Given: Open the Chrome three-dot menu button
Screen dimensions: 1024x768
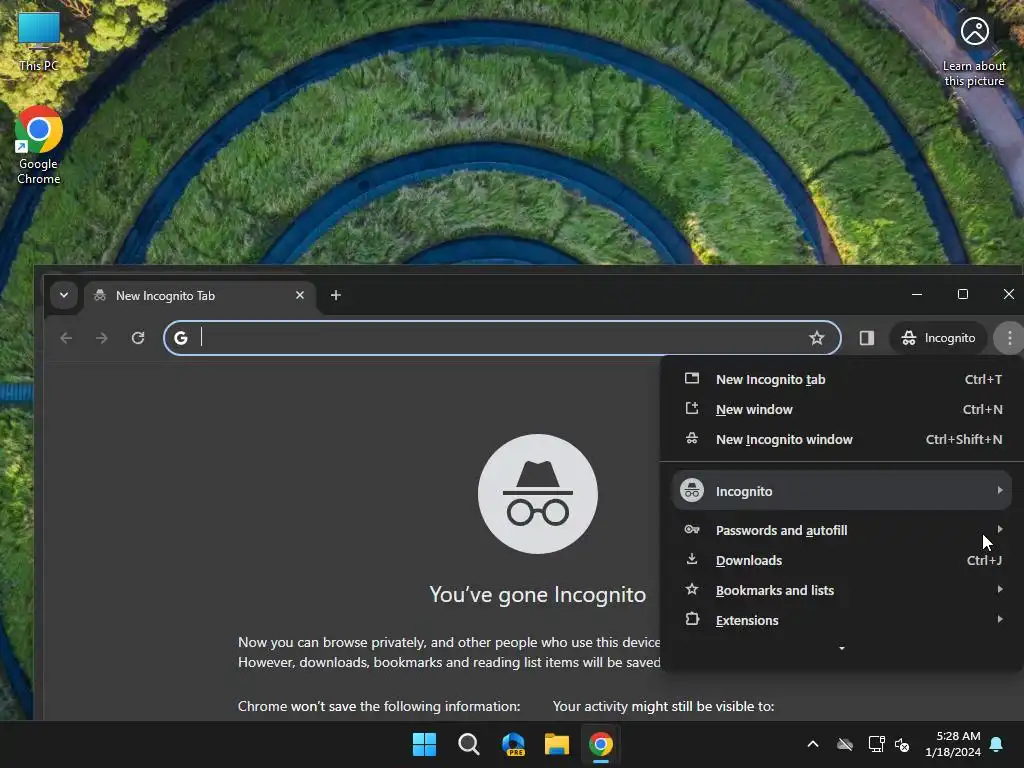Looking at the screenshot, I should [1009, 338].
